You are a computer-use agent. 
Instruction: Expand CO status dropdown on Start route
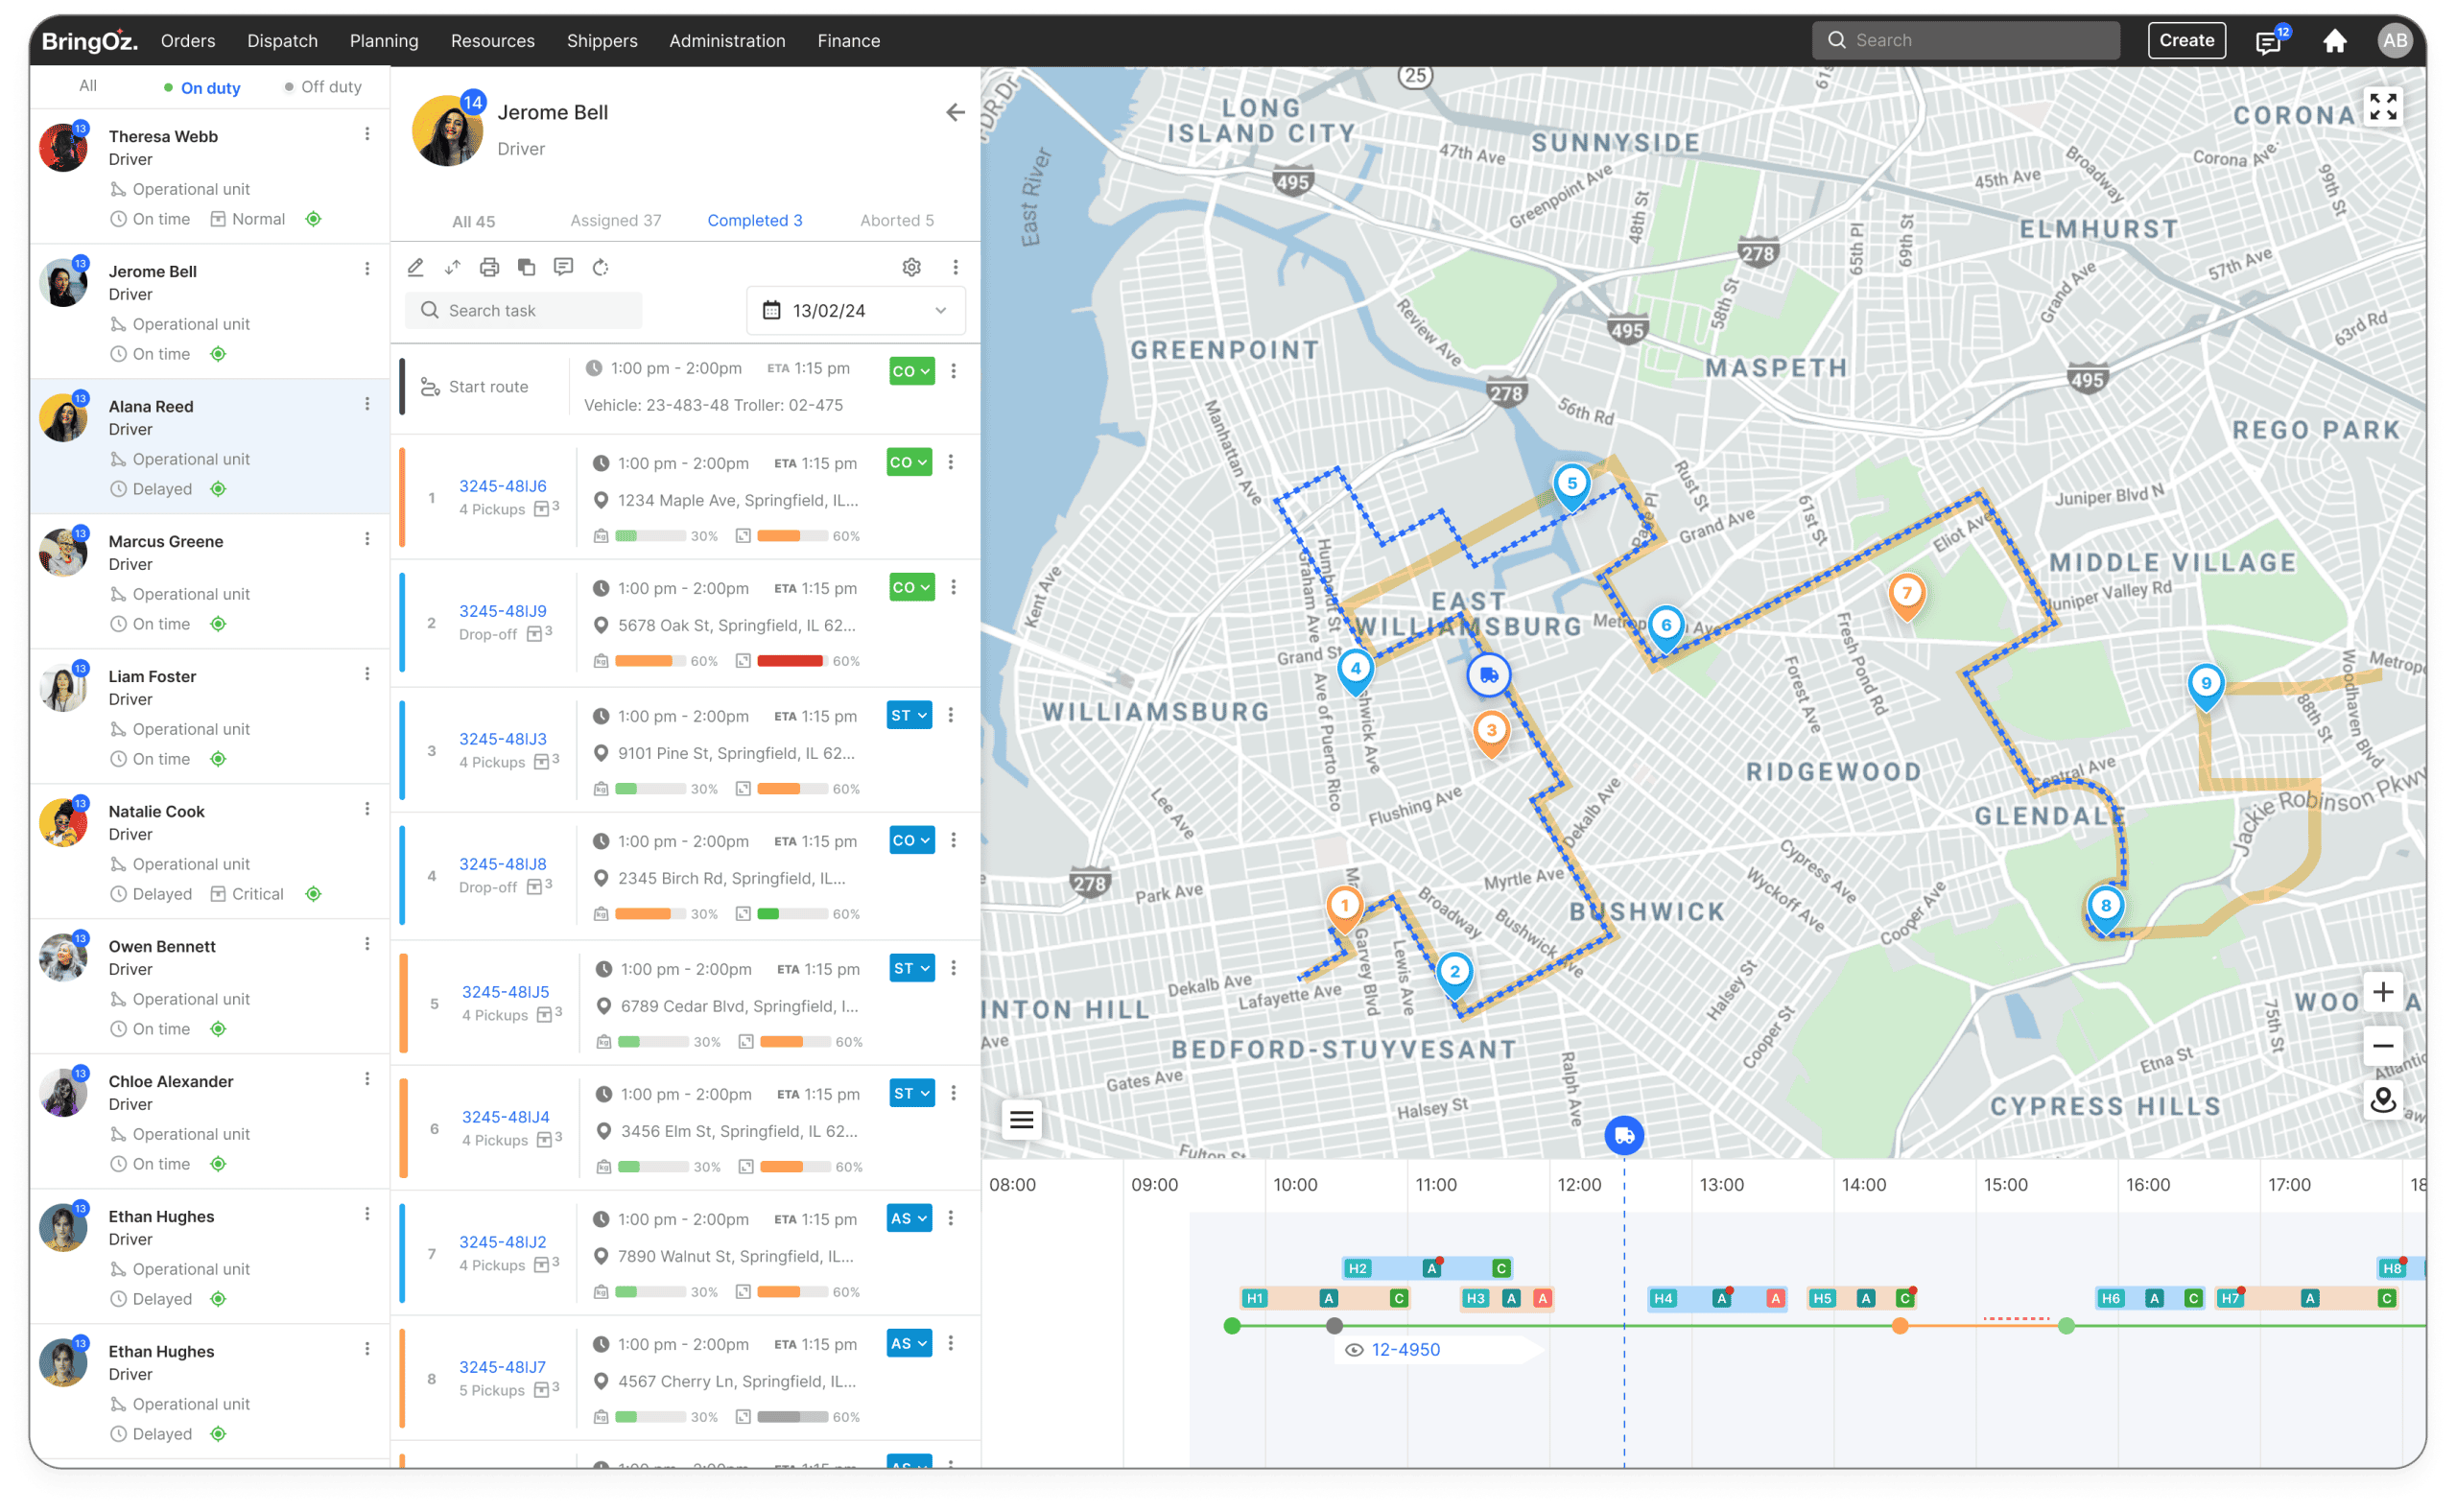[911, 371]
